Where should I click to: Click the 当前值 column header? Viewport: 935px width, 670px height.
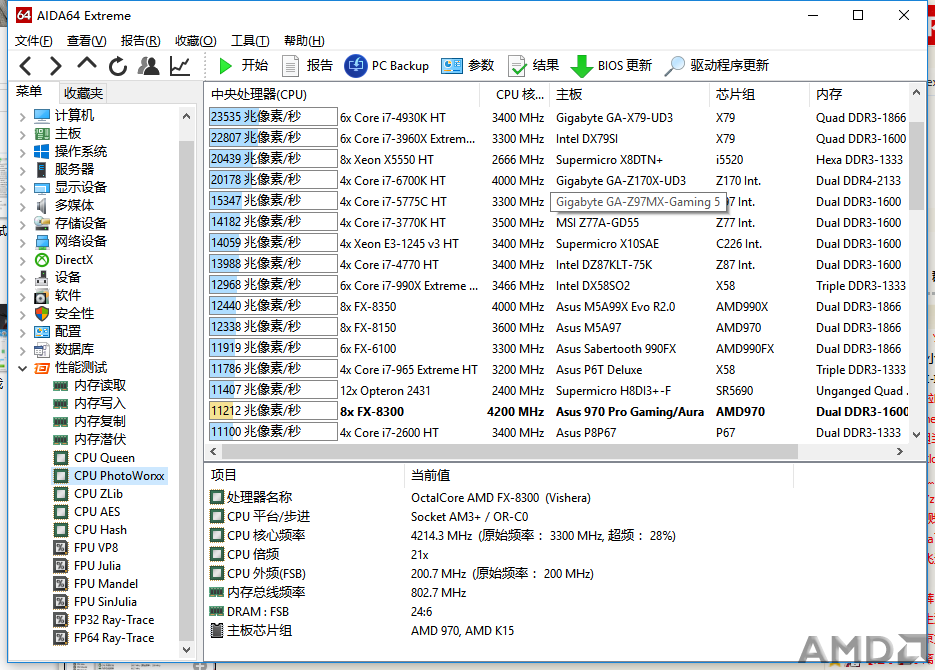[599, 475]
